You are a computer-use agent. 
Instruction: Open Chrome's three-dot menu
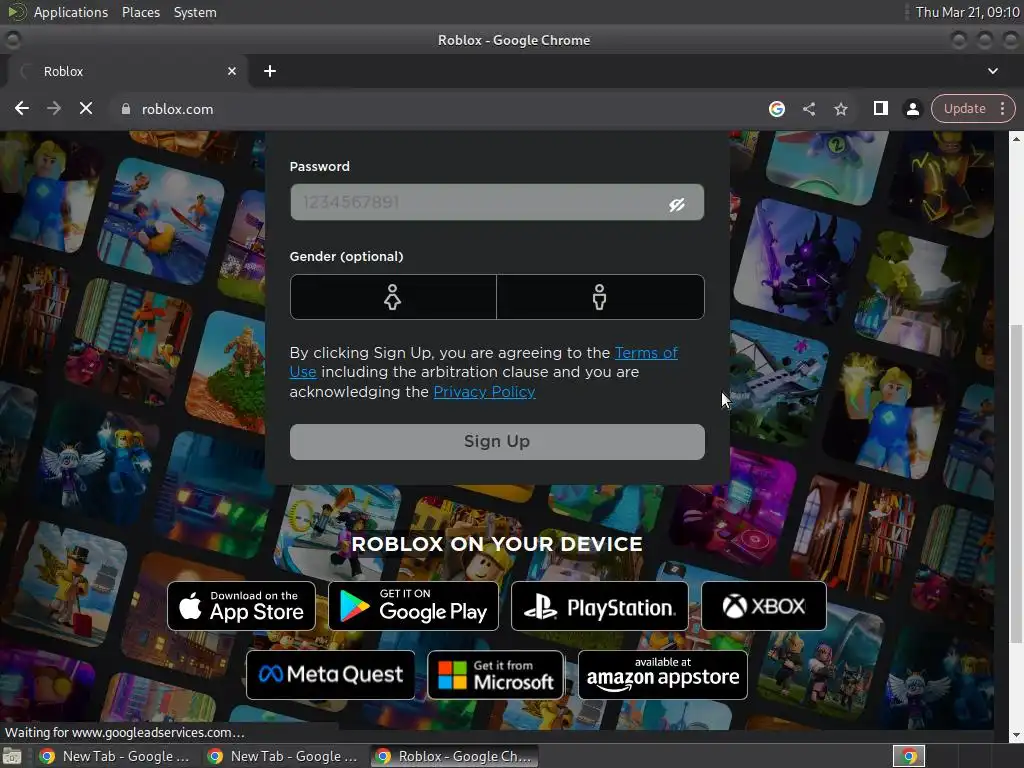tap(1002, 108)
